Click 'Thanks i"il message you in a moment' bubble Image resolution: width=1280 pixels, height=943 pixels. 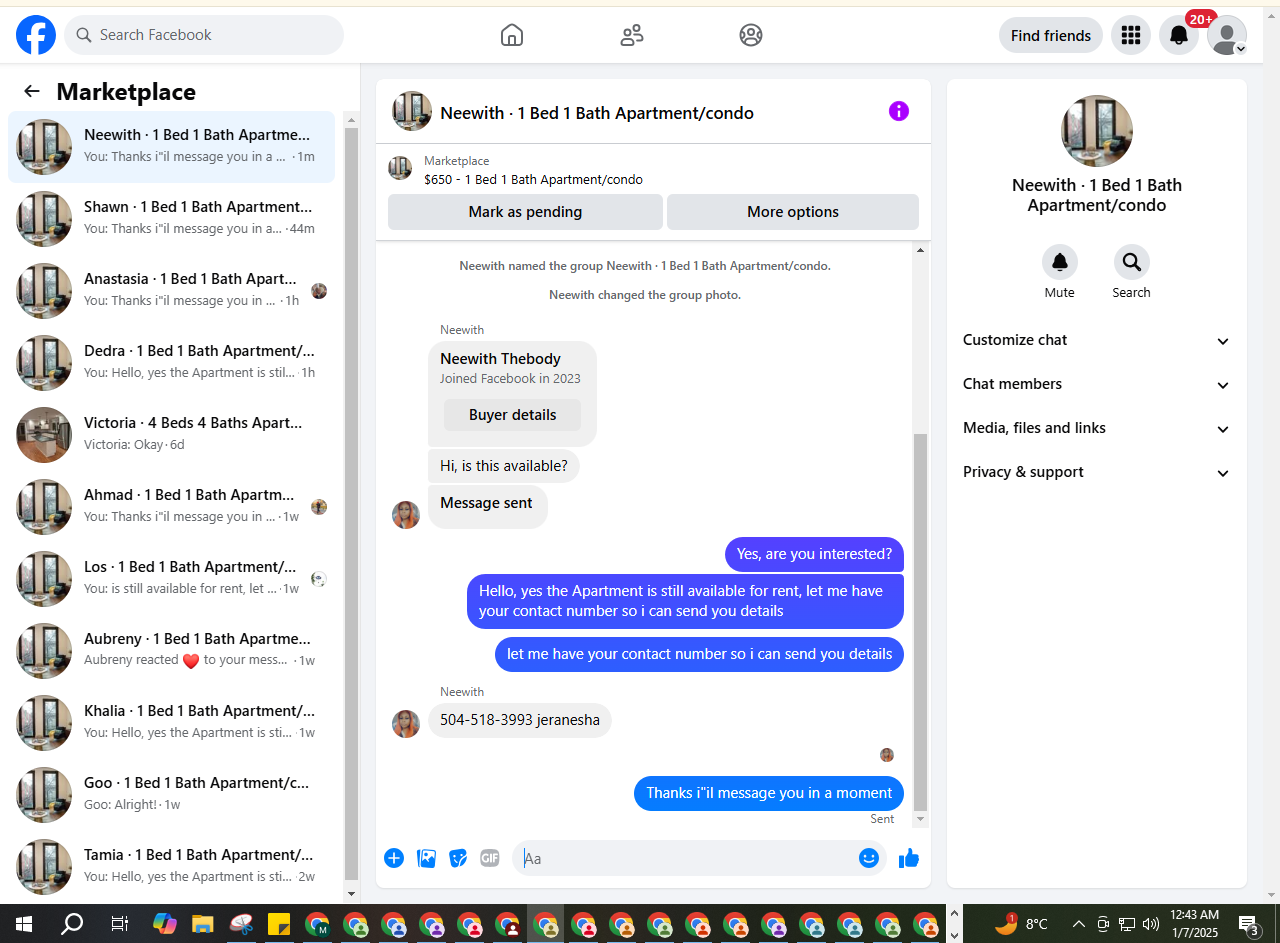click(769, 793)
